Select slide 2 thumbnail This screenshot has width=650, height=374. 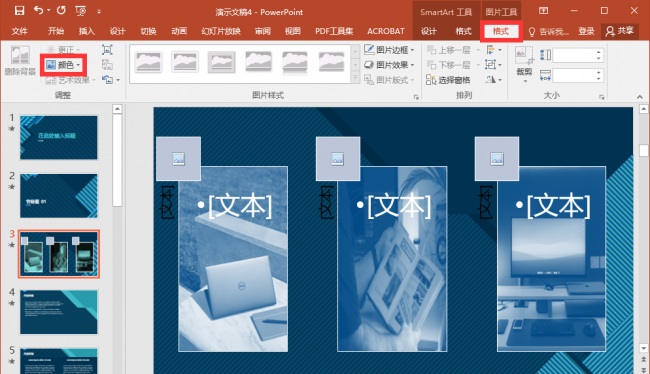click(x=59, y=195)
